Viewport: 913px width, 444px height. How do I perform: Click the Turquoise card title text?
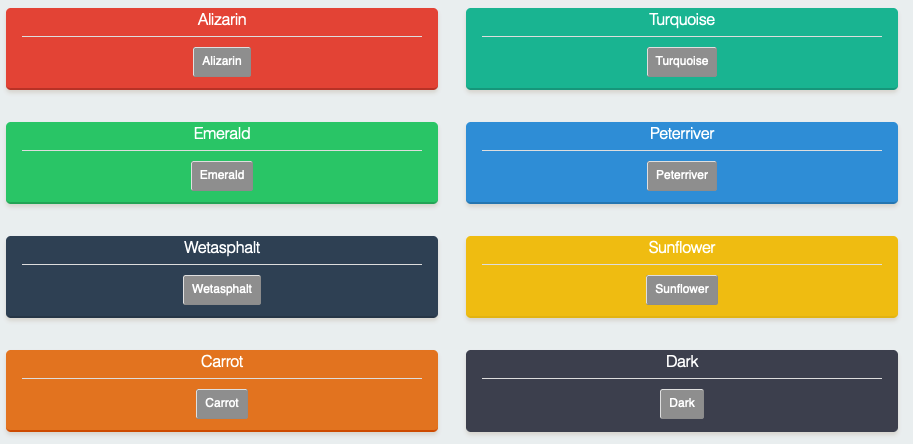click(x=681, y=20)
